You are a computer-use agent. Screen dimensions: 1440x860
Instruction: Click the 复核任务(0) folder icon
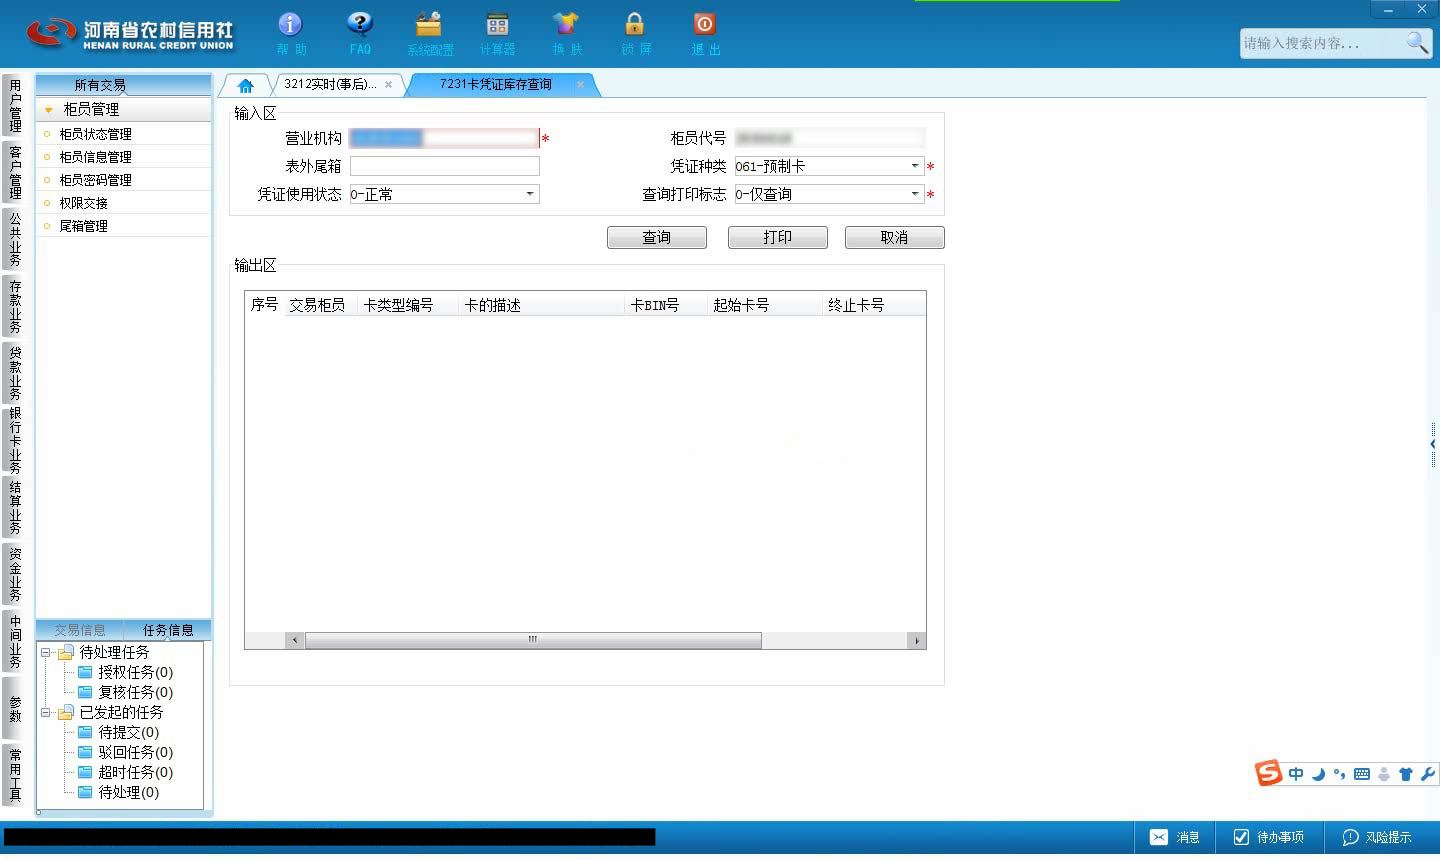point(85,692)
